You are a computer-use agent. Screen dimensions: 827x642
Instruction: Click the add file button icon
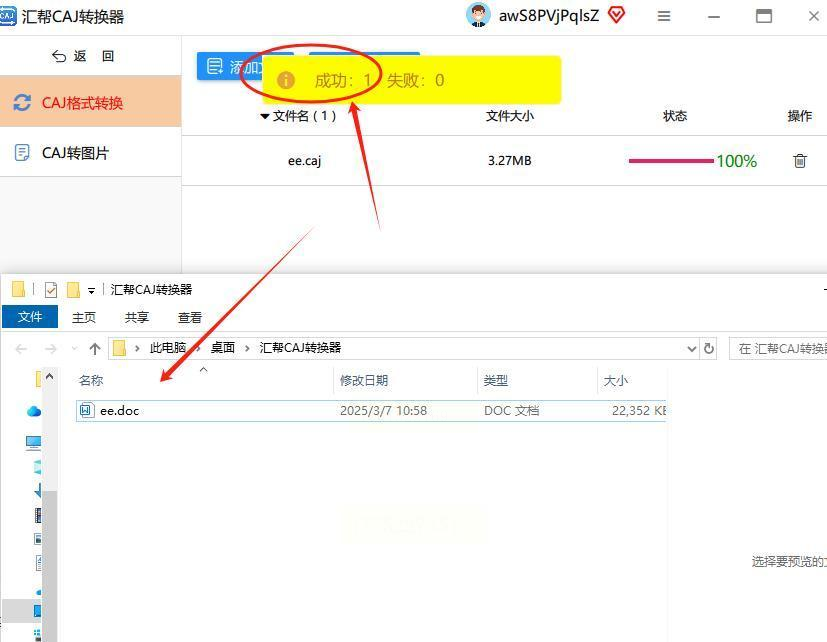[215, 66]
